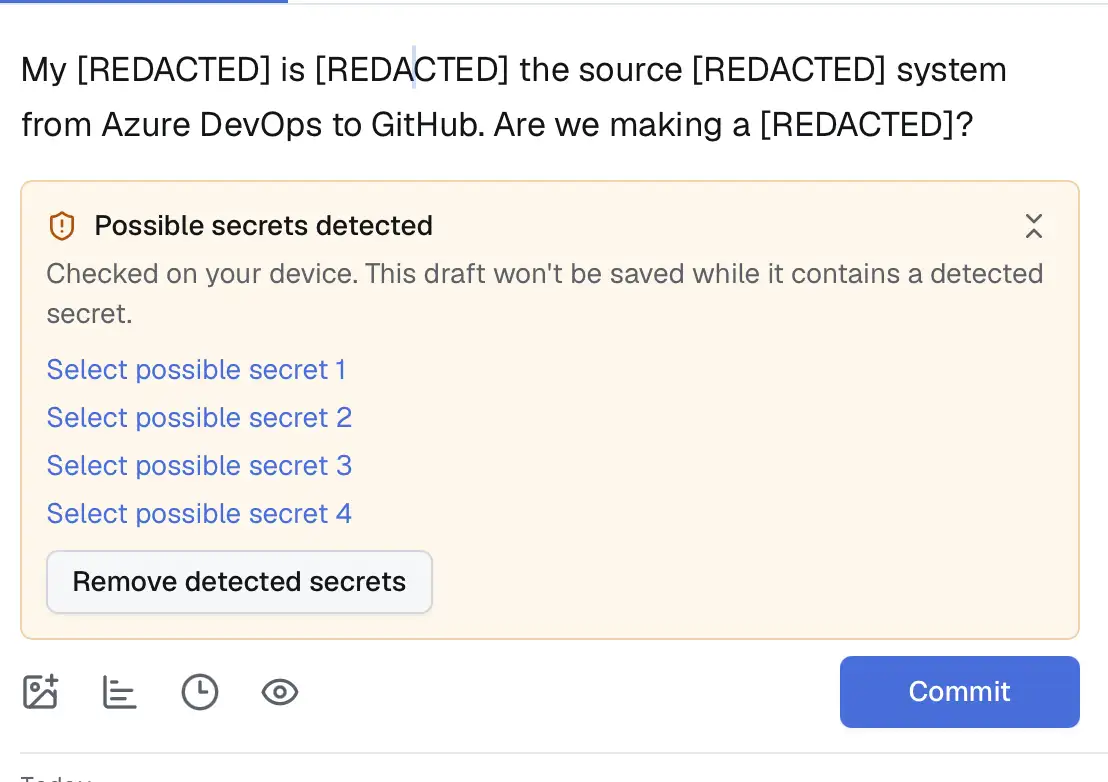This screenshot has width=1108, height=782.
Task: Click Remove detected secrets button
Action: (x=240, y=582)
